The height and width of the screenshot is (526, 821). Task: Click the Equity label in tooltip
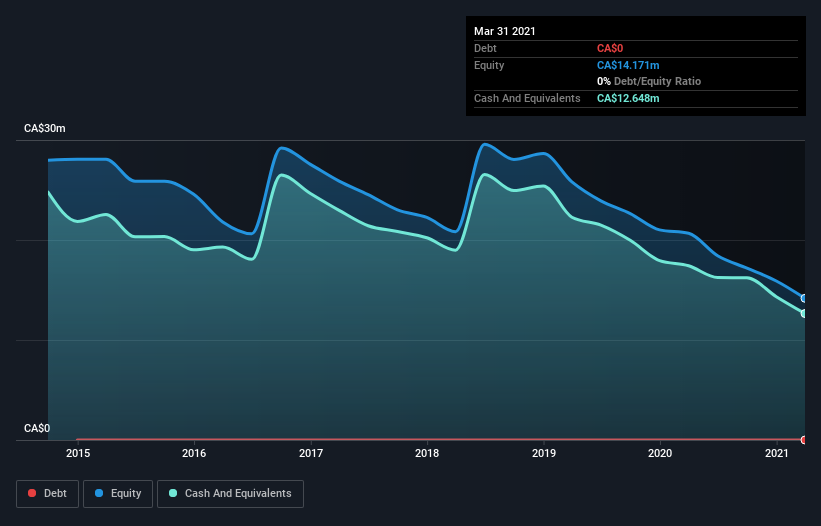[489, 65]
